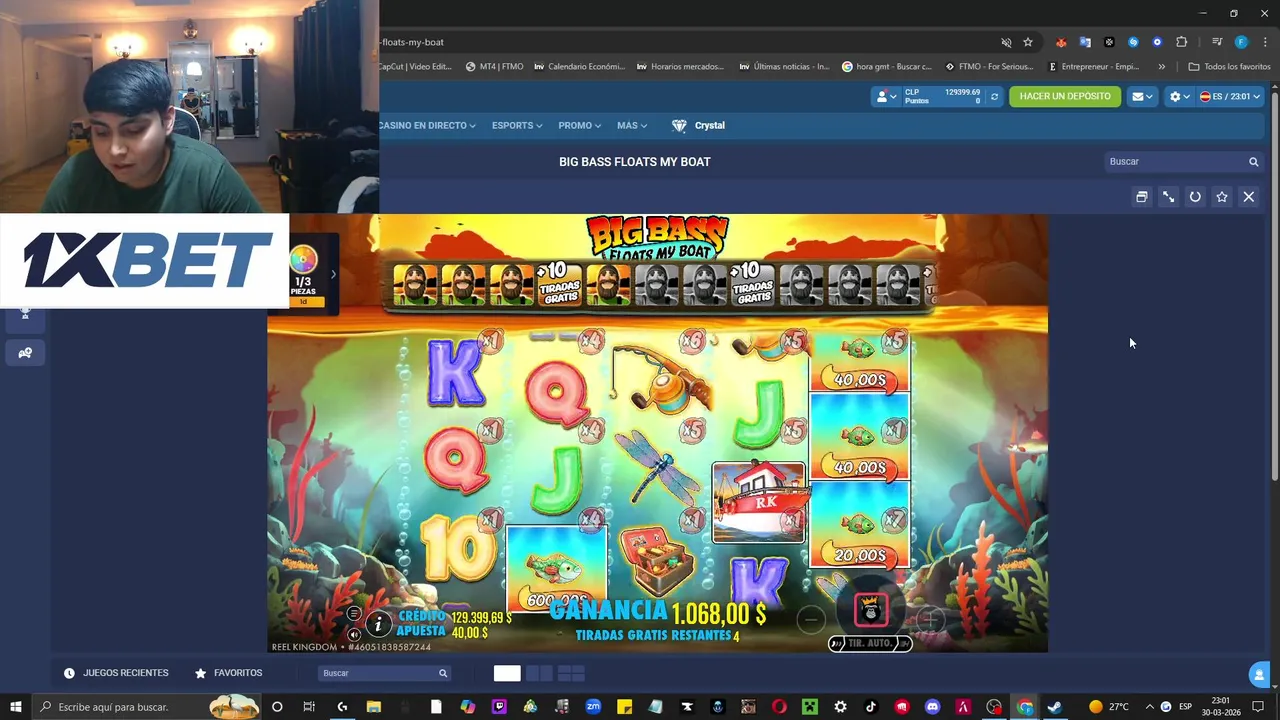
Task: Expand the ESPORTS menu
Action: [517, 126]
